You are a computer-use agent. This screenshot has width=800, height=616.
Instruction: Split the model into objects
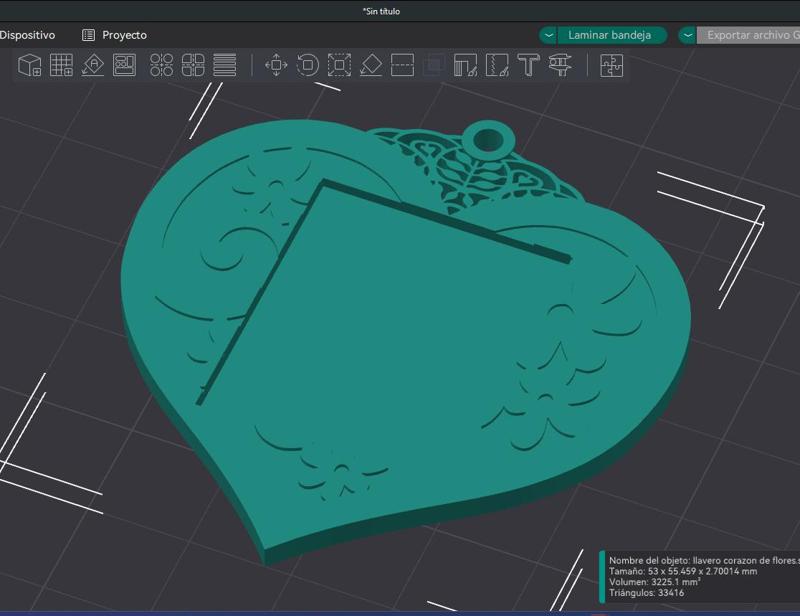click(x=162, y=65)
